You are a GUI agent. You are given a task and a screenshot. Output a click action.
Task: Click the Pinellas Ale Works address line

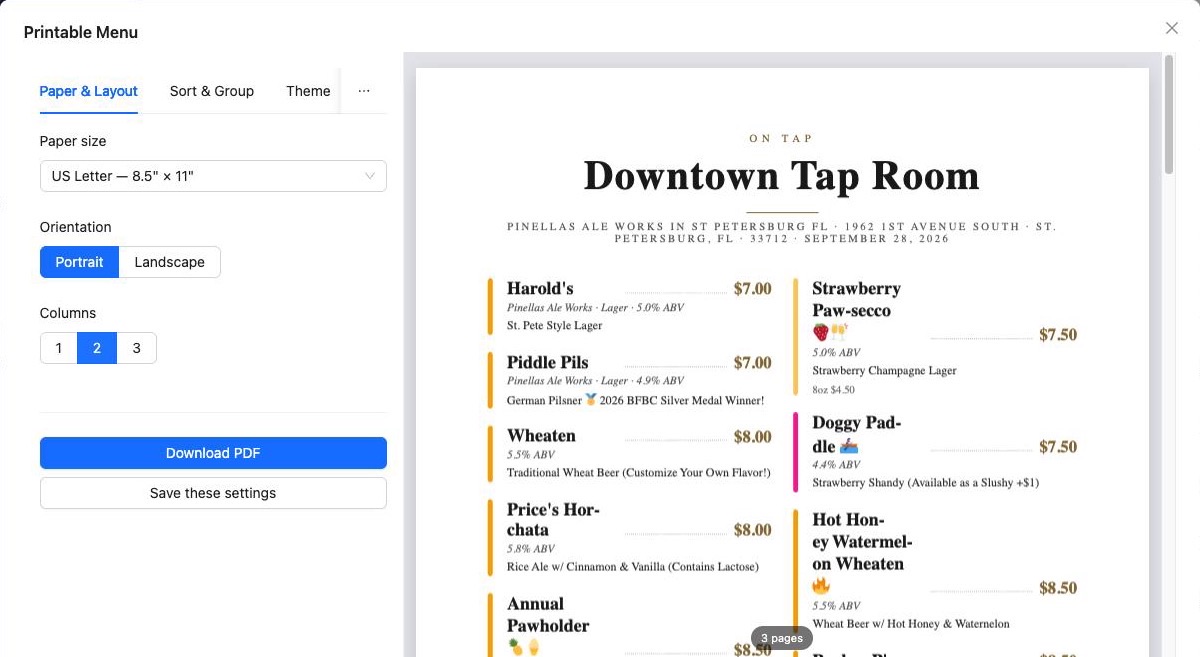click(x=782, y=233)
